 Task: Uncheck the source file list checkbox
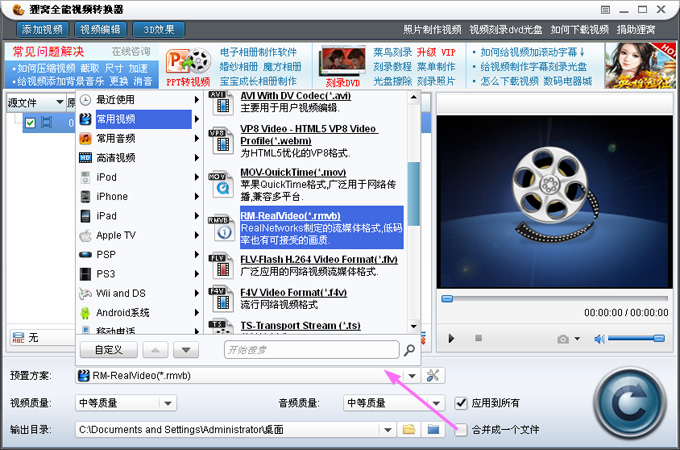pyautogui.click(x=30, y=123)
